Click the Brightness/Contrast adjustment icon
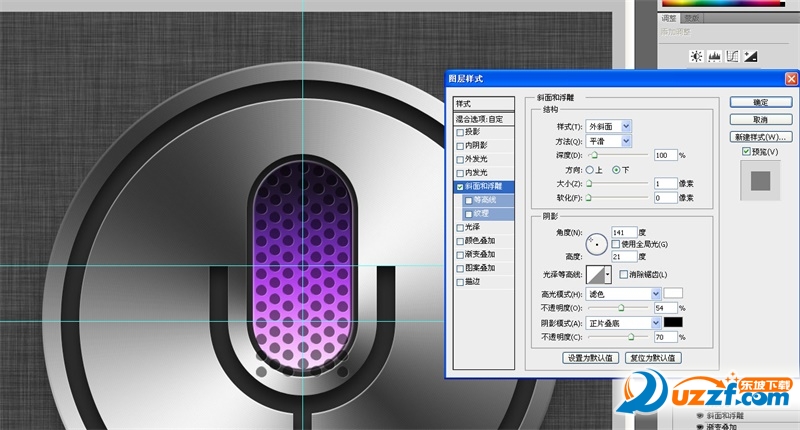 click(x=696, y=56)
